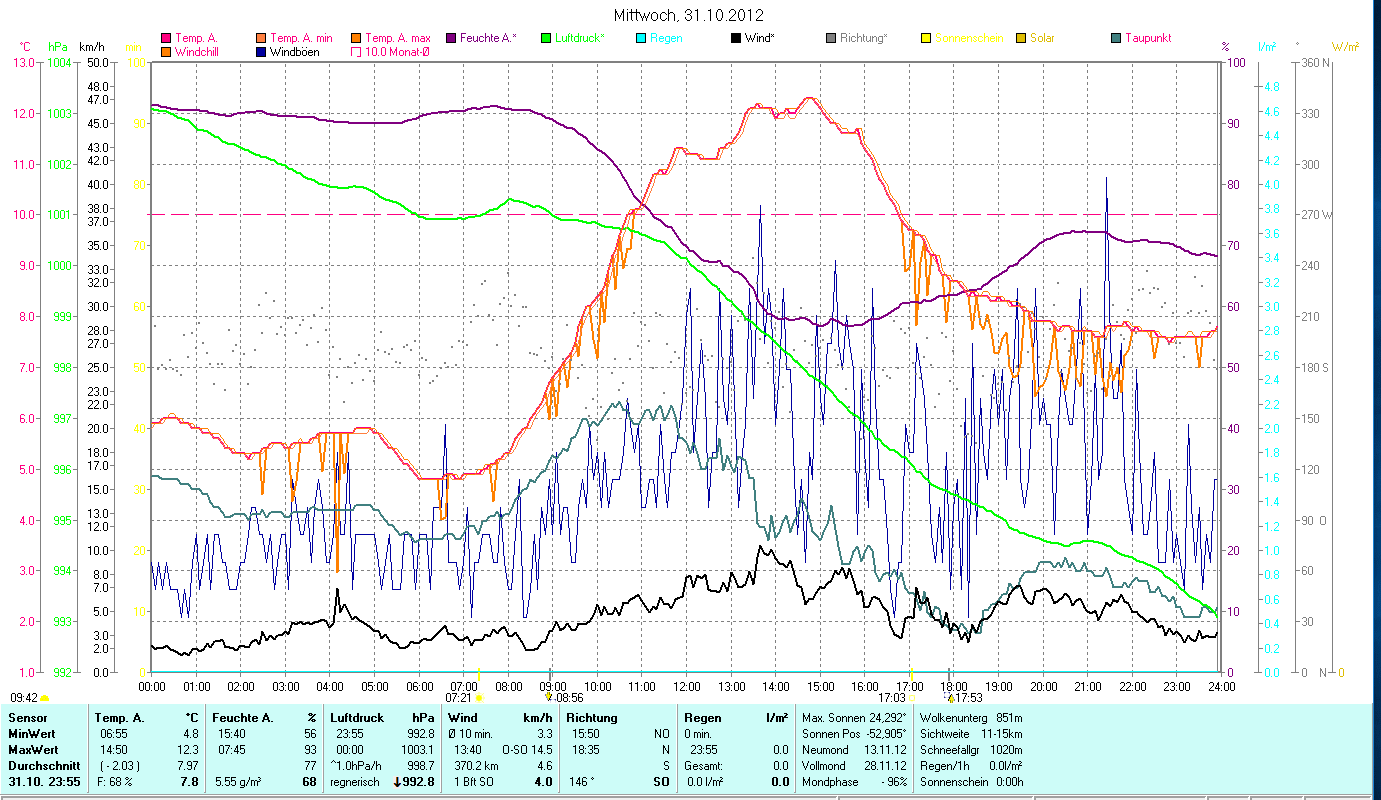The width and height of the screenshot is (1381, 800).
Task: Click the Neumond 13.11.12 entry
Action: (x=854, y=750)
